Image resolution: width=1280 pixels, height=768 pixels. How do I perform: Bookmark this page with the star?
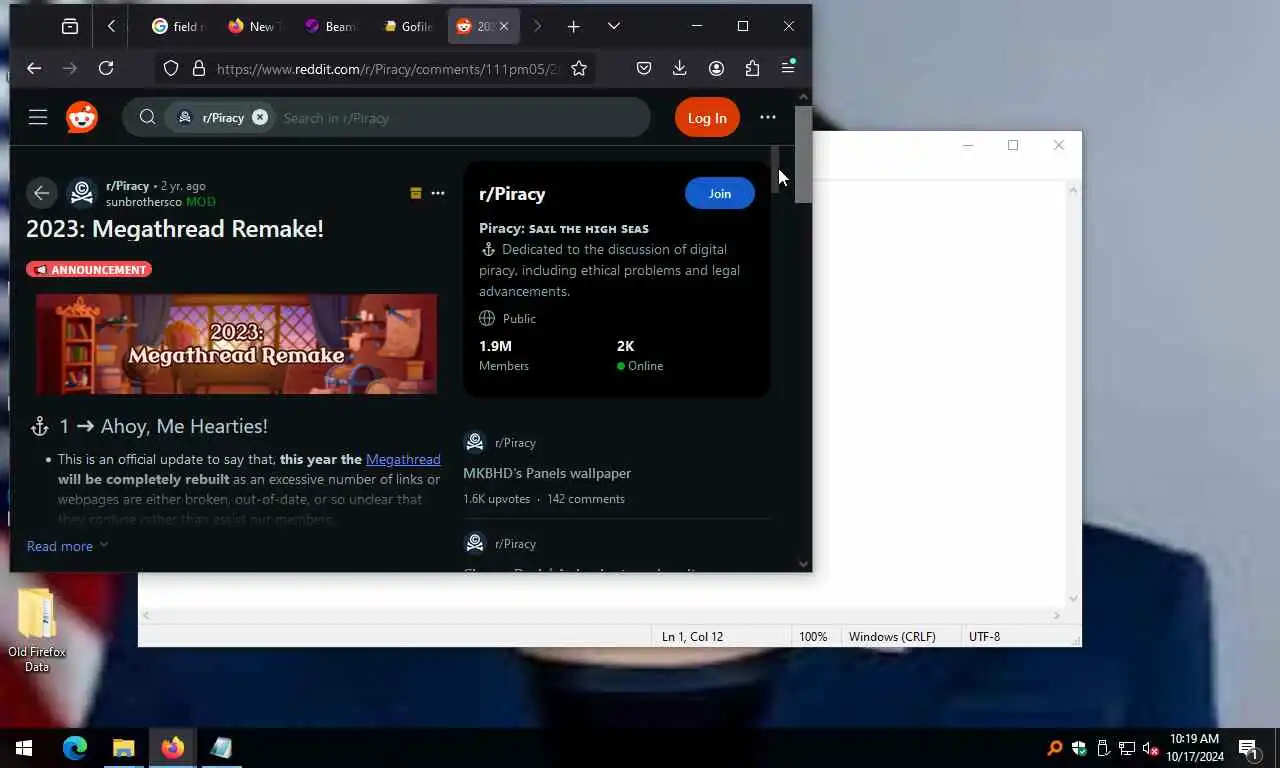pos(578,68)
